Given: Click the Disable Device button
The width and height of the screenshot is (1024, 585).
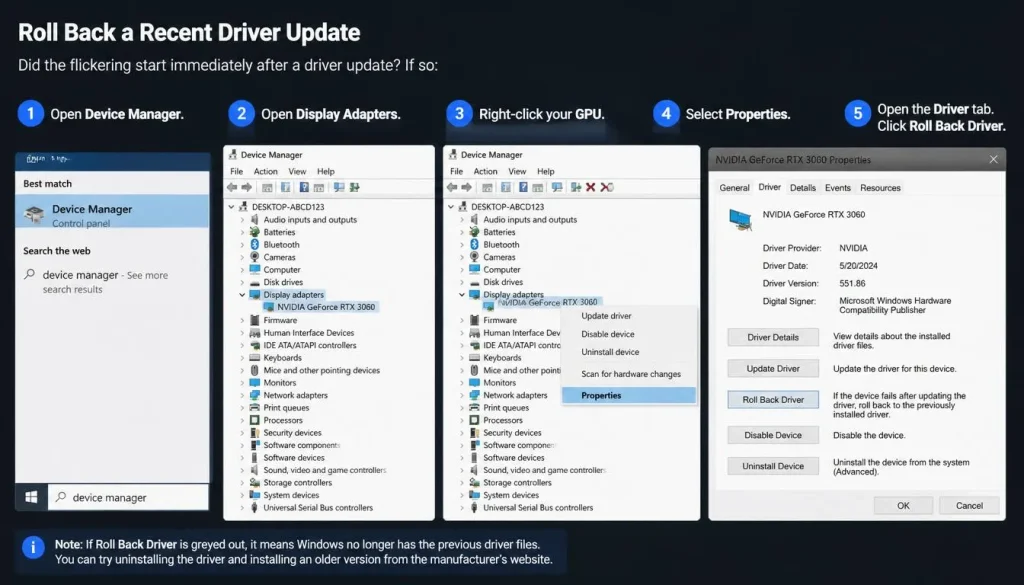Looking at the screenshot, I should click(773, 435).
